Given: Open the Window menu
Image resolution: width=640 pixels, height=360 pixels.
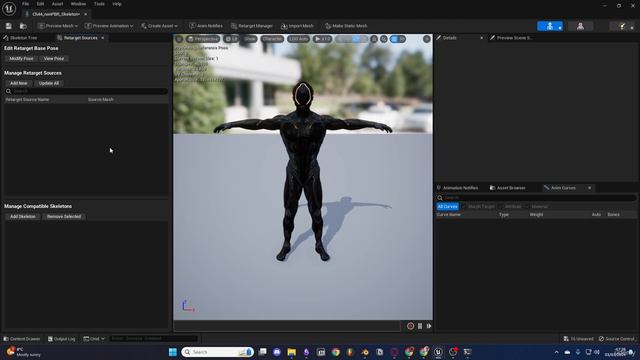Looking at the screenshot, I should (x=78, y=4).
